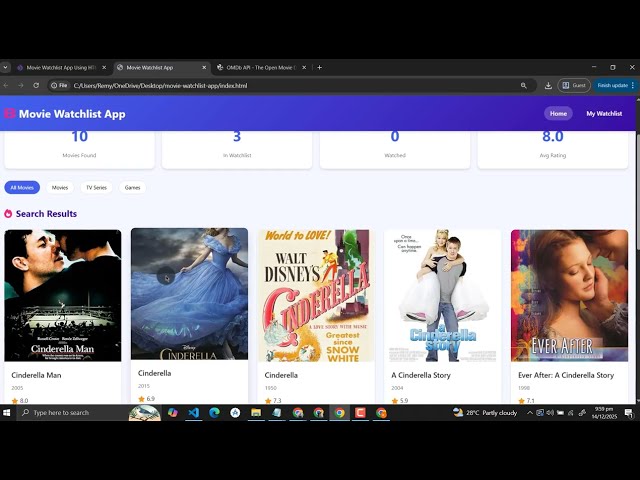Switch to the 'OMDb API' browser tab

coord(261,68)
